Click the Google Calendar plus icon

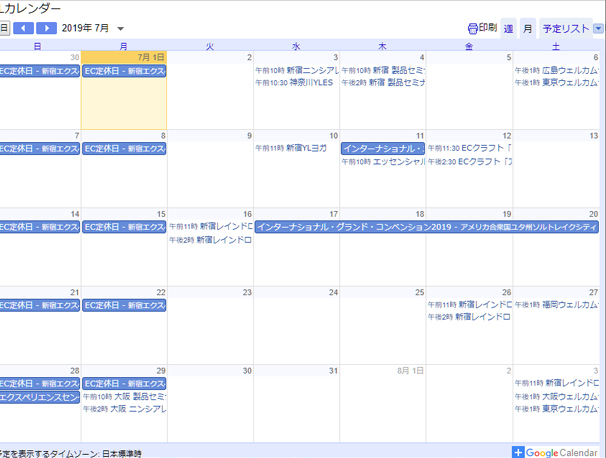(x=518, y=452)
